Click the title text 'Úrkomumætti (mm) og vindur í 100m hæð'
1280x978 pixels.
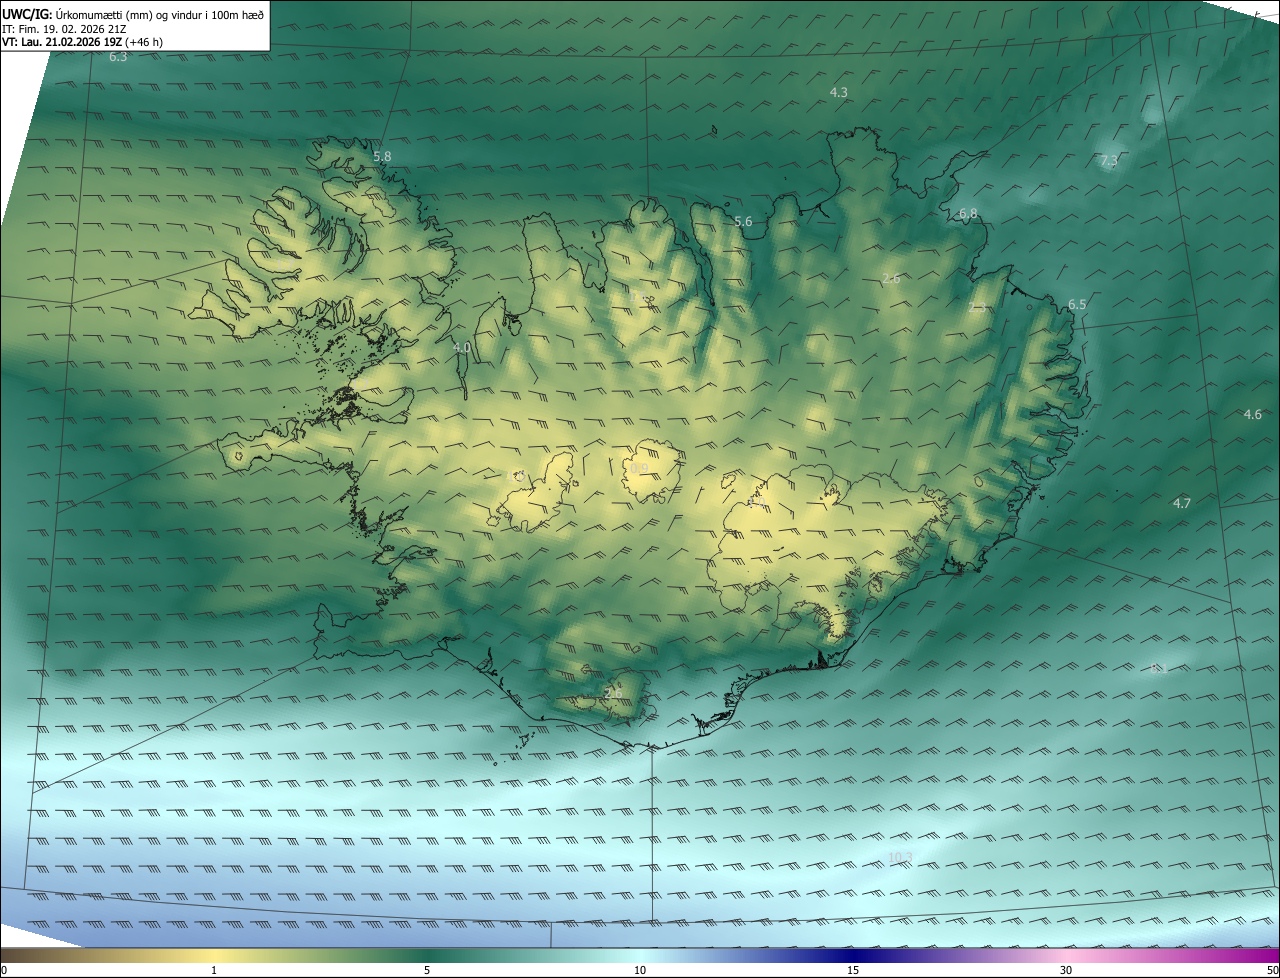tap(159, 14)
